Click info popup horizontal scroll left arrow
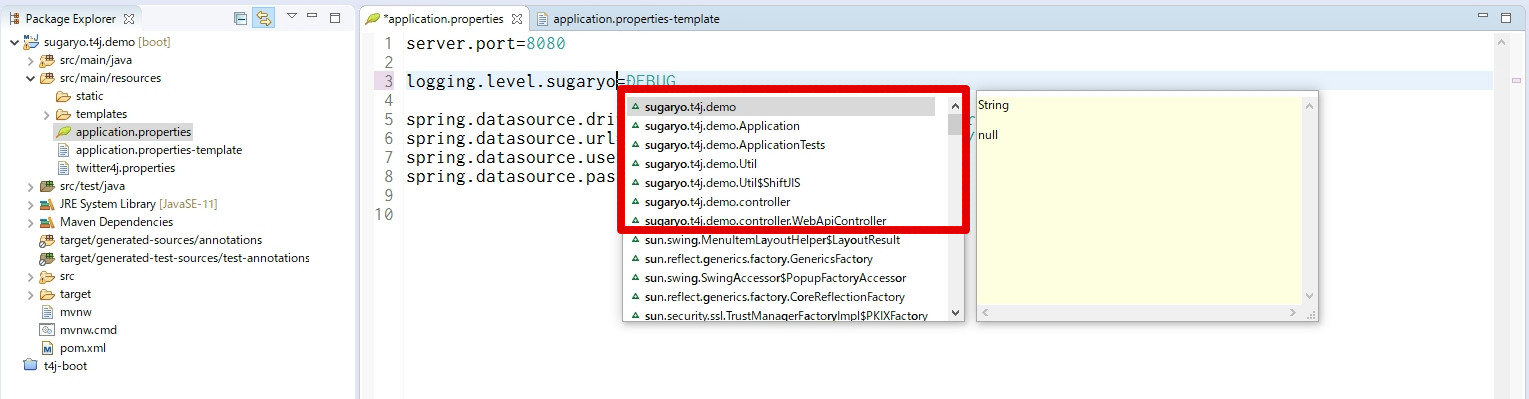 tap(986, 313)
